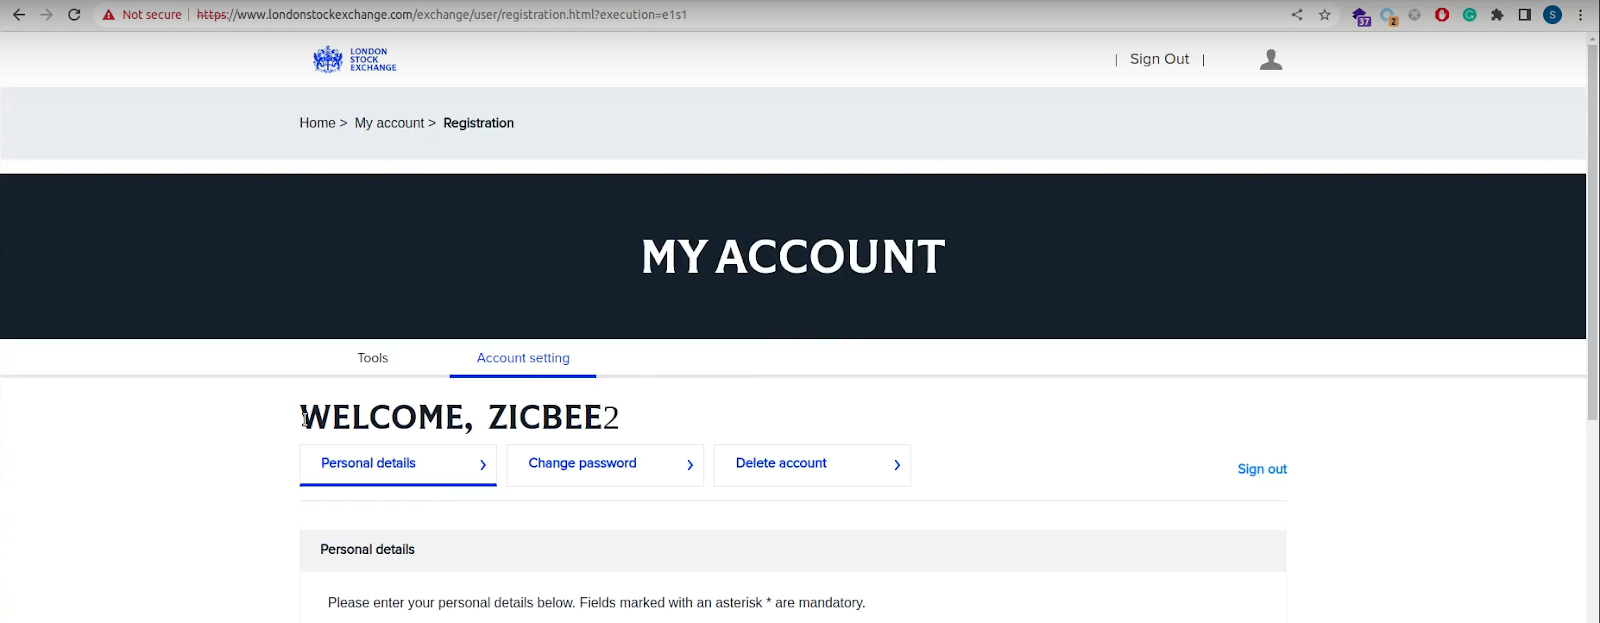1600x623 pixels.
Task: Expand Delete account section chevron
Action: (x=897, y=465)
